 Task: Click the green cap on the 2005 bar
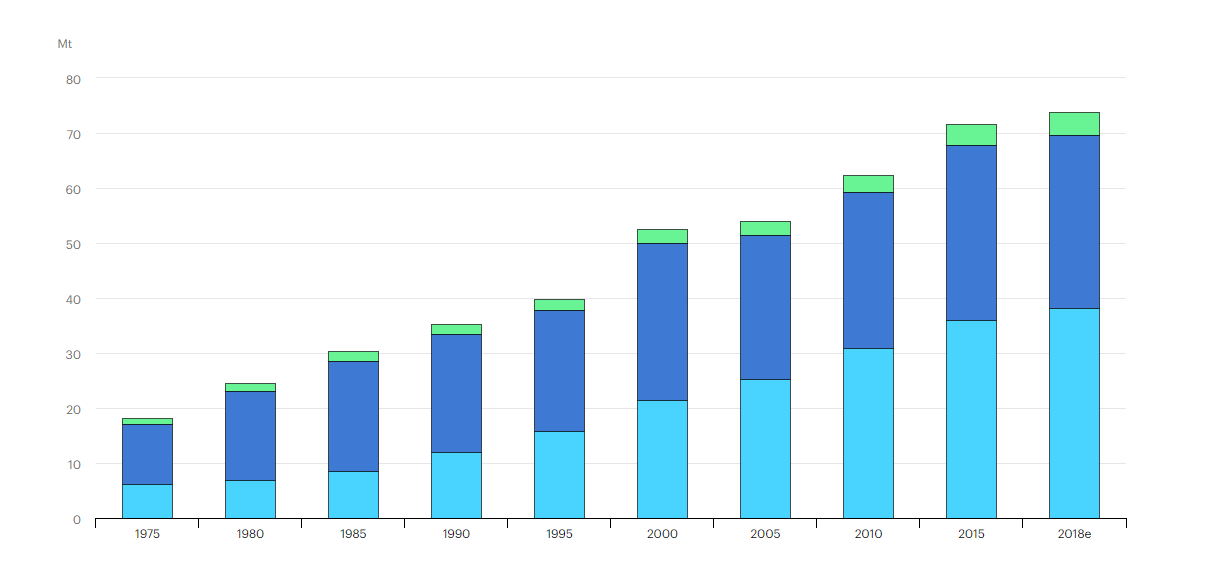point(765,228)
